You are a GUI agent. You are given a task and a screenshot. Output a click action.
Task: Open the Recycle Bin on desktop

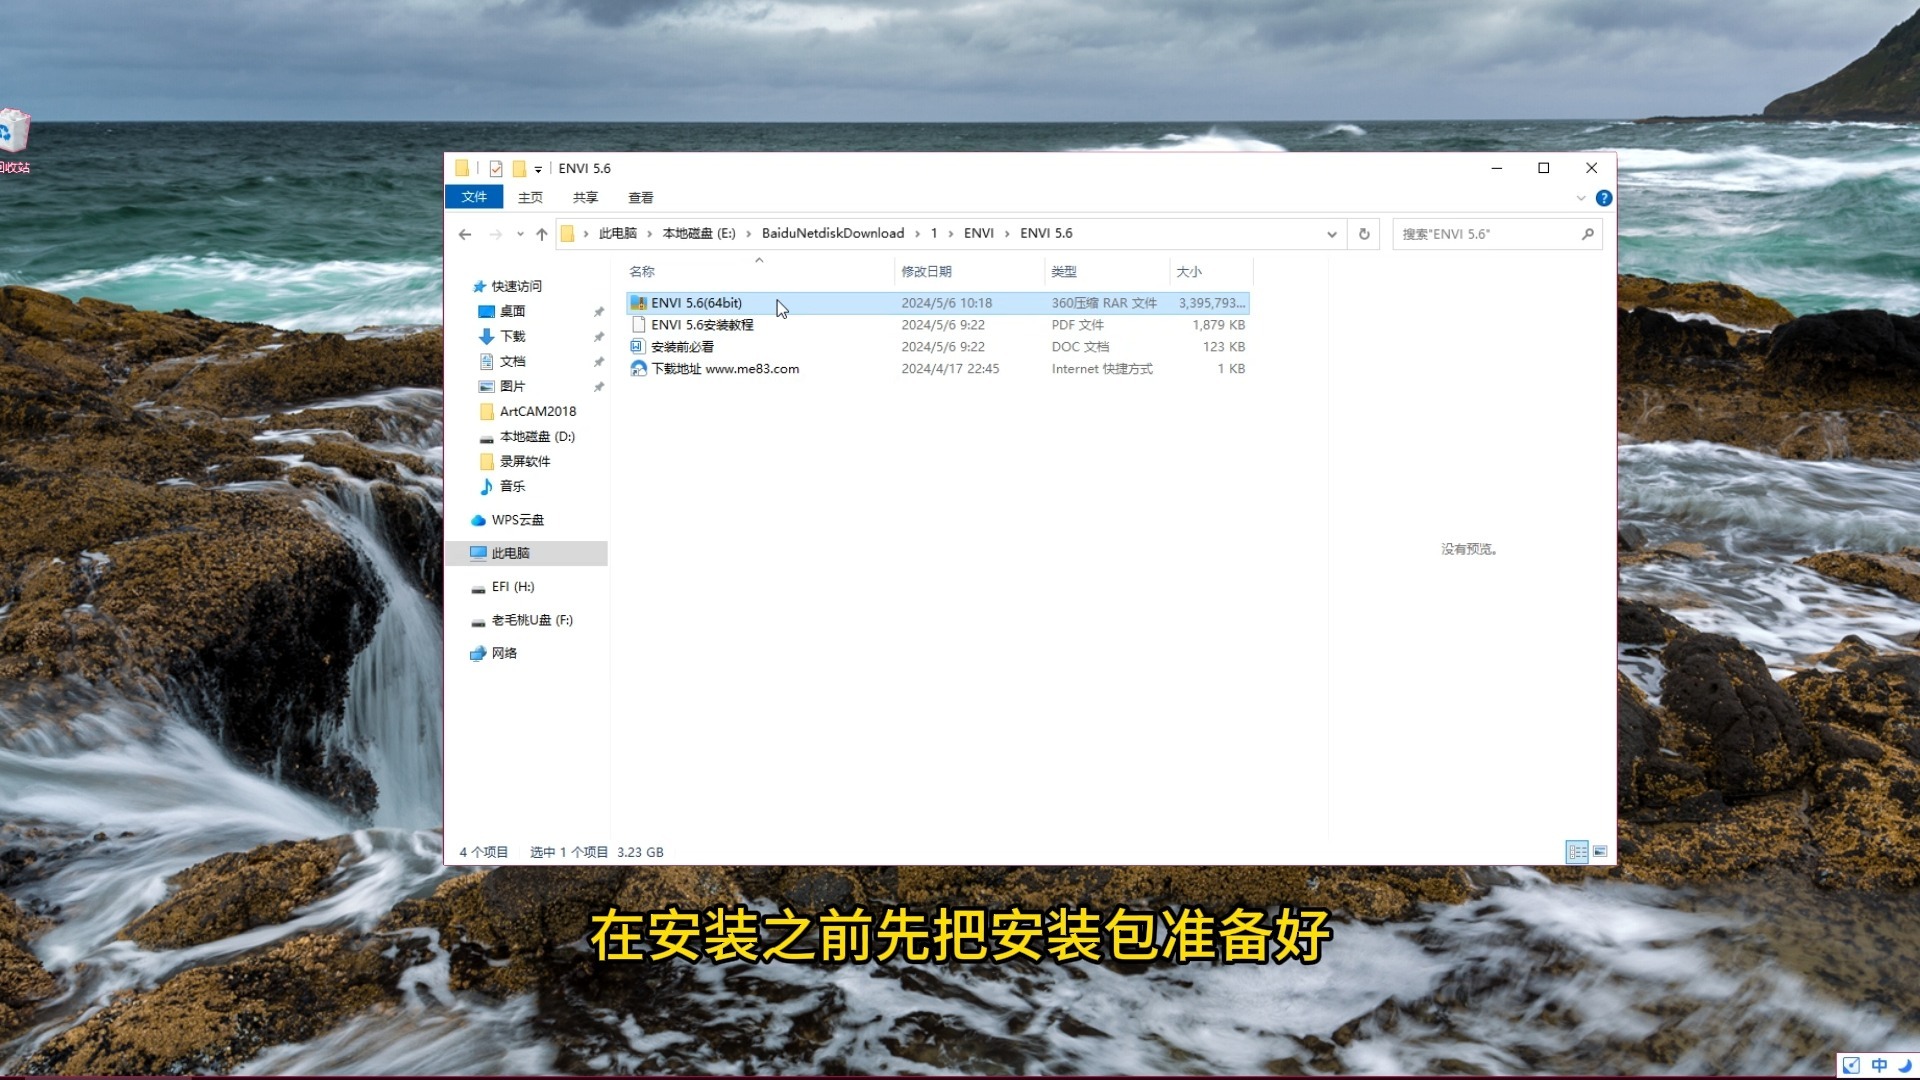point(14,140)
